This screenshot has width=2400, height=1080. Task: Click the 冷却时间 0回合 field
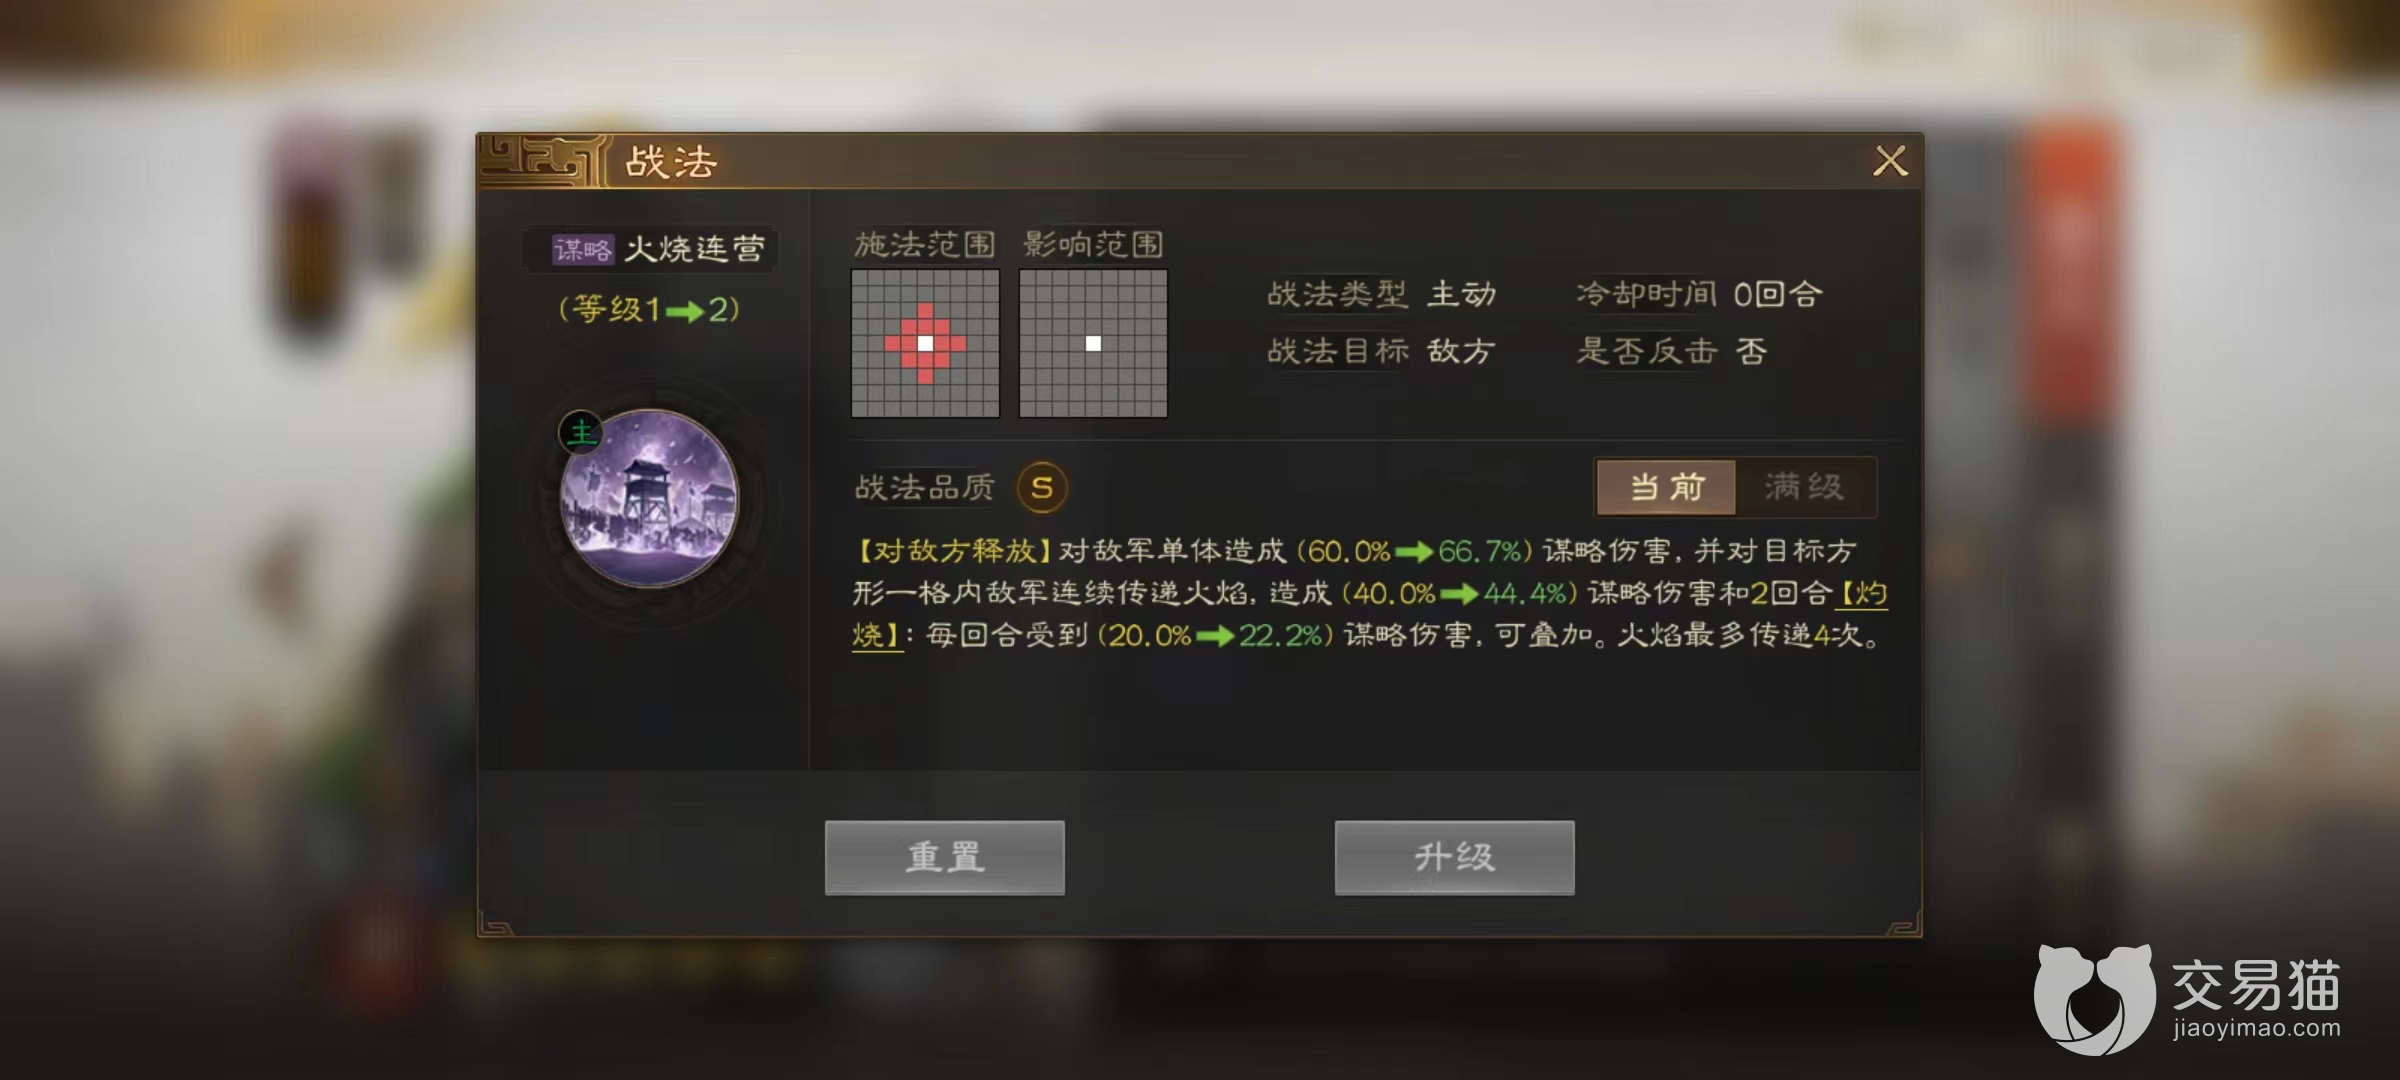[x=1699, y=294]
